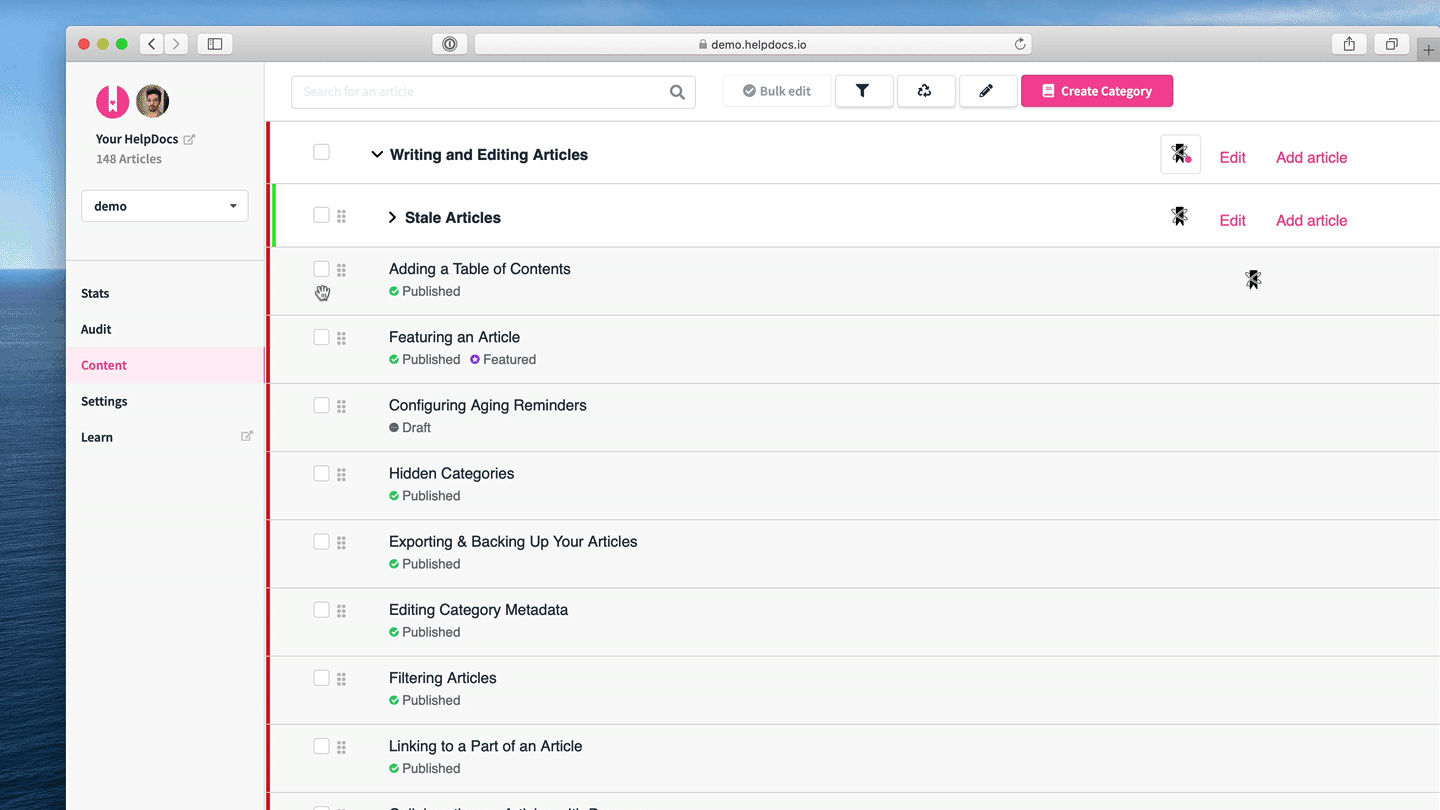
Task: Click drag handle of Featuring an Article
Action: (341, 338)
